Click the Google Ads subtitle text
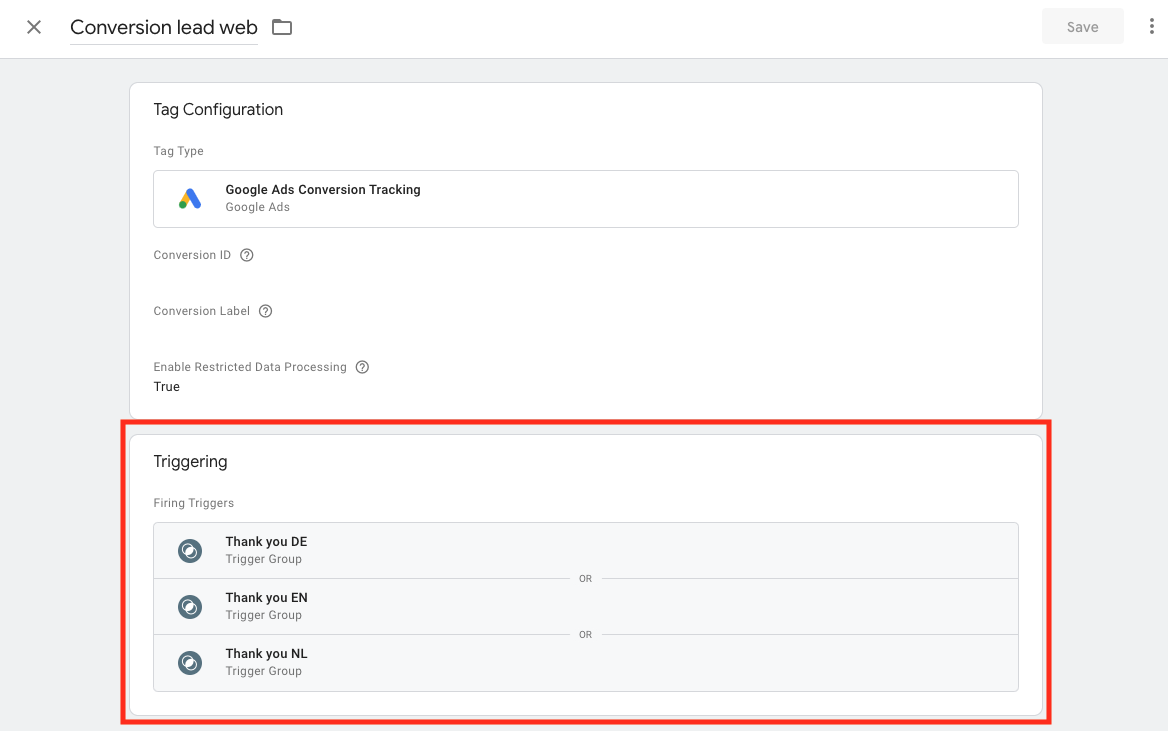 point(258,207)
